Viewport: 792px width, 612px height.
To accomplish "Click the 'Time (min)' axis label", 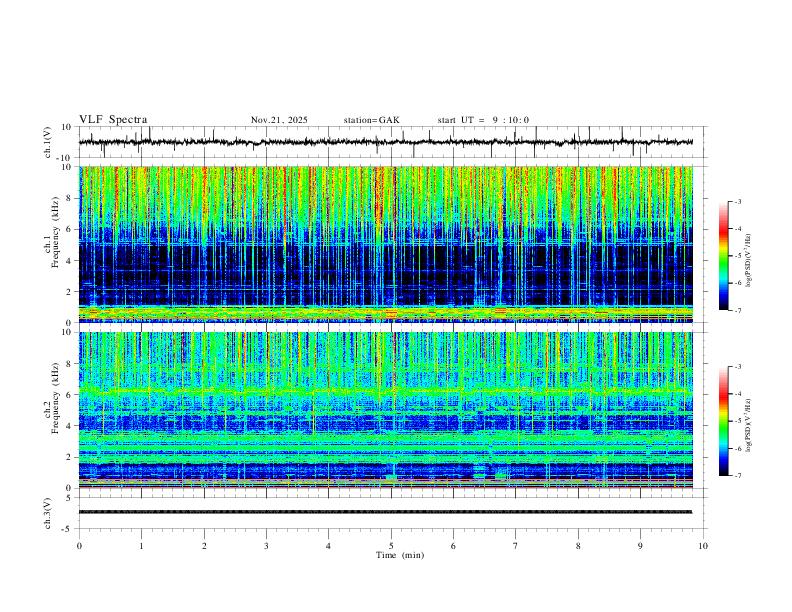I will (400, 555).
